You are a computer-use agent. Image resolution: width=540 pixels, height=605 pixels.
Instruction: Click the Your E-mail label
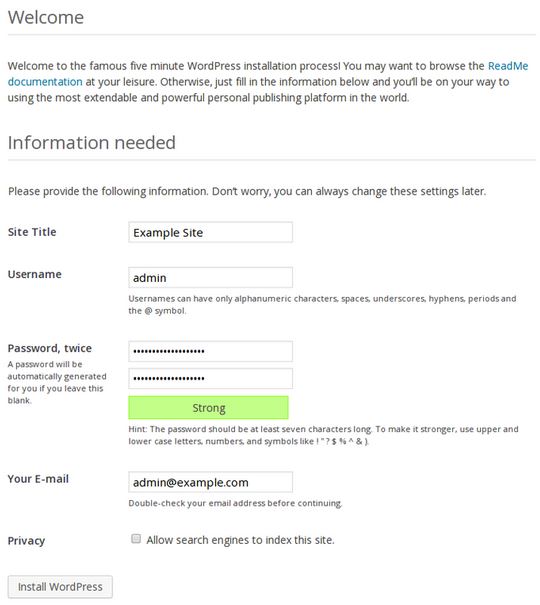click(38, 479)
